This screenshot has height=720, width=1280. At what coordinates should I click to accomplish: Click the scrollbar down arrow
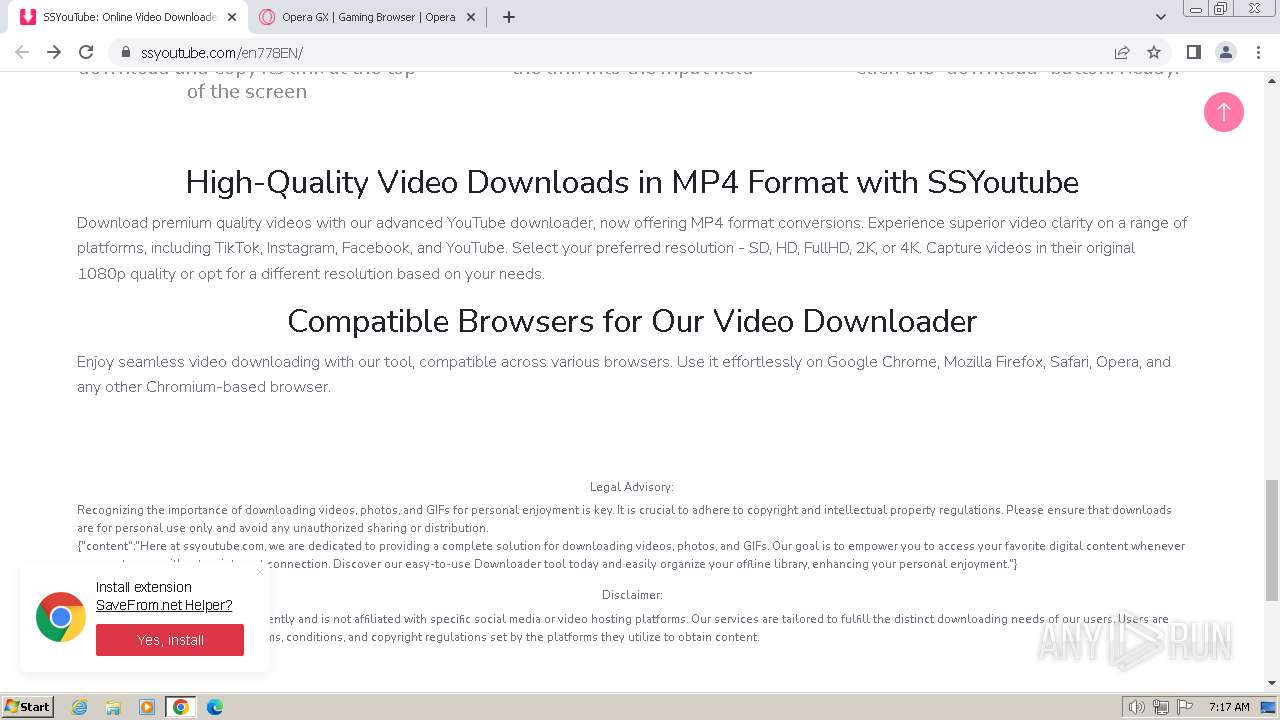[x=1272, y=683]
